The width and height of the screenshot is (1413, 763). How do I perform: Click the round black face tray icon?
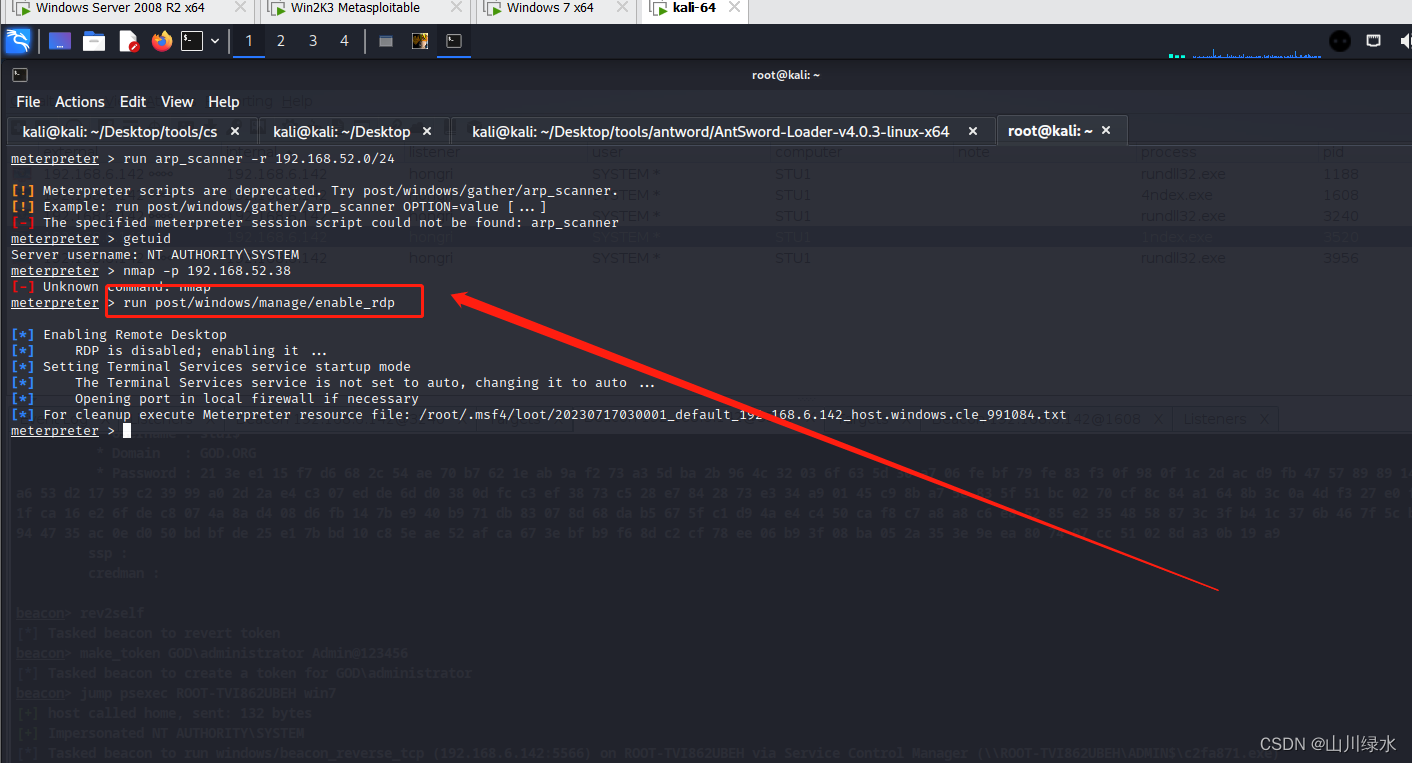pos(1340,41)
